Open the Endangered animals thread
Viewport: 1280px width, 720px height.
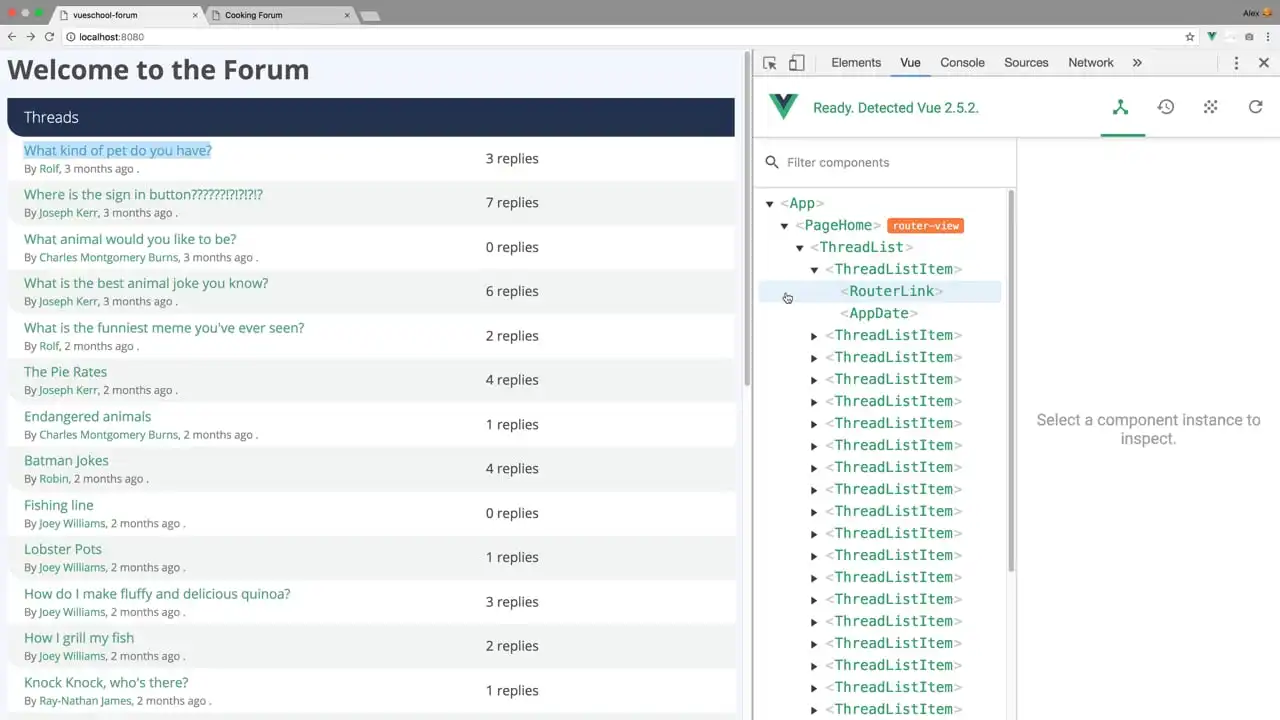tap(87, 416)
